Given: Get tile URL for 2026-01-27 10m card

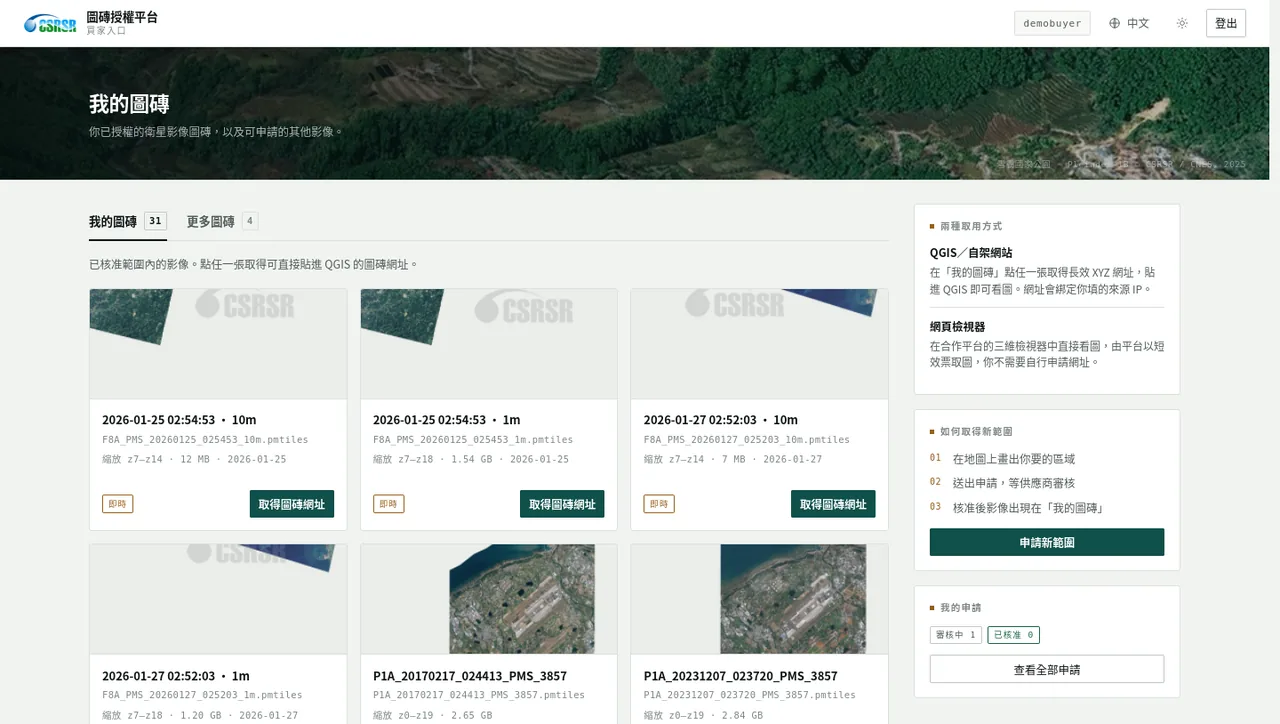Looking at the screenshot, I should click(x=833, y=504).
